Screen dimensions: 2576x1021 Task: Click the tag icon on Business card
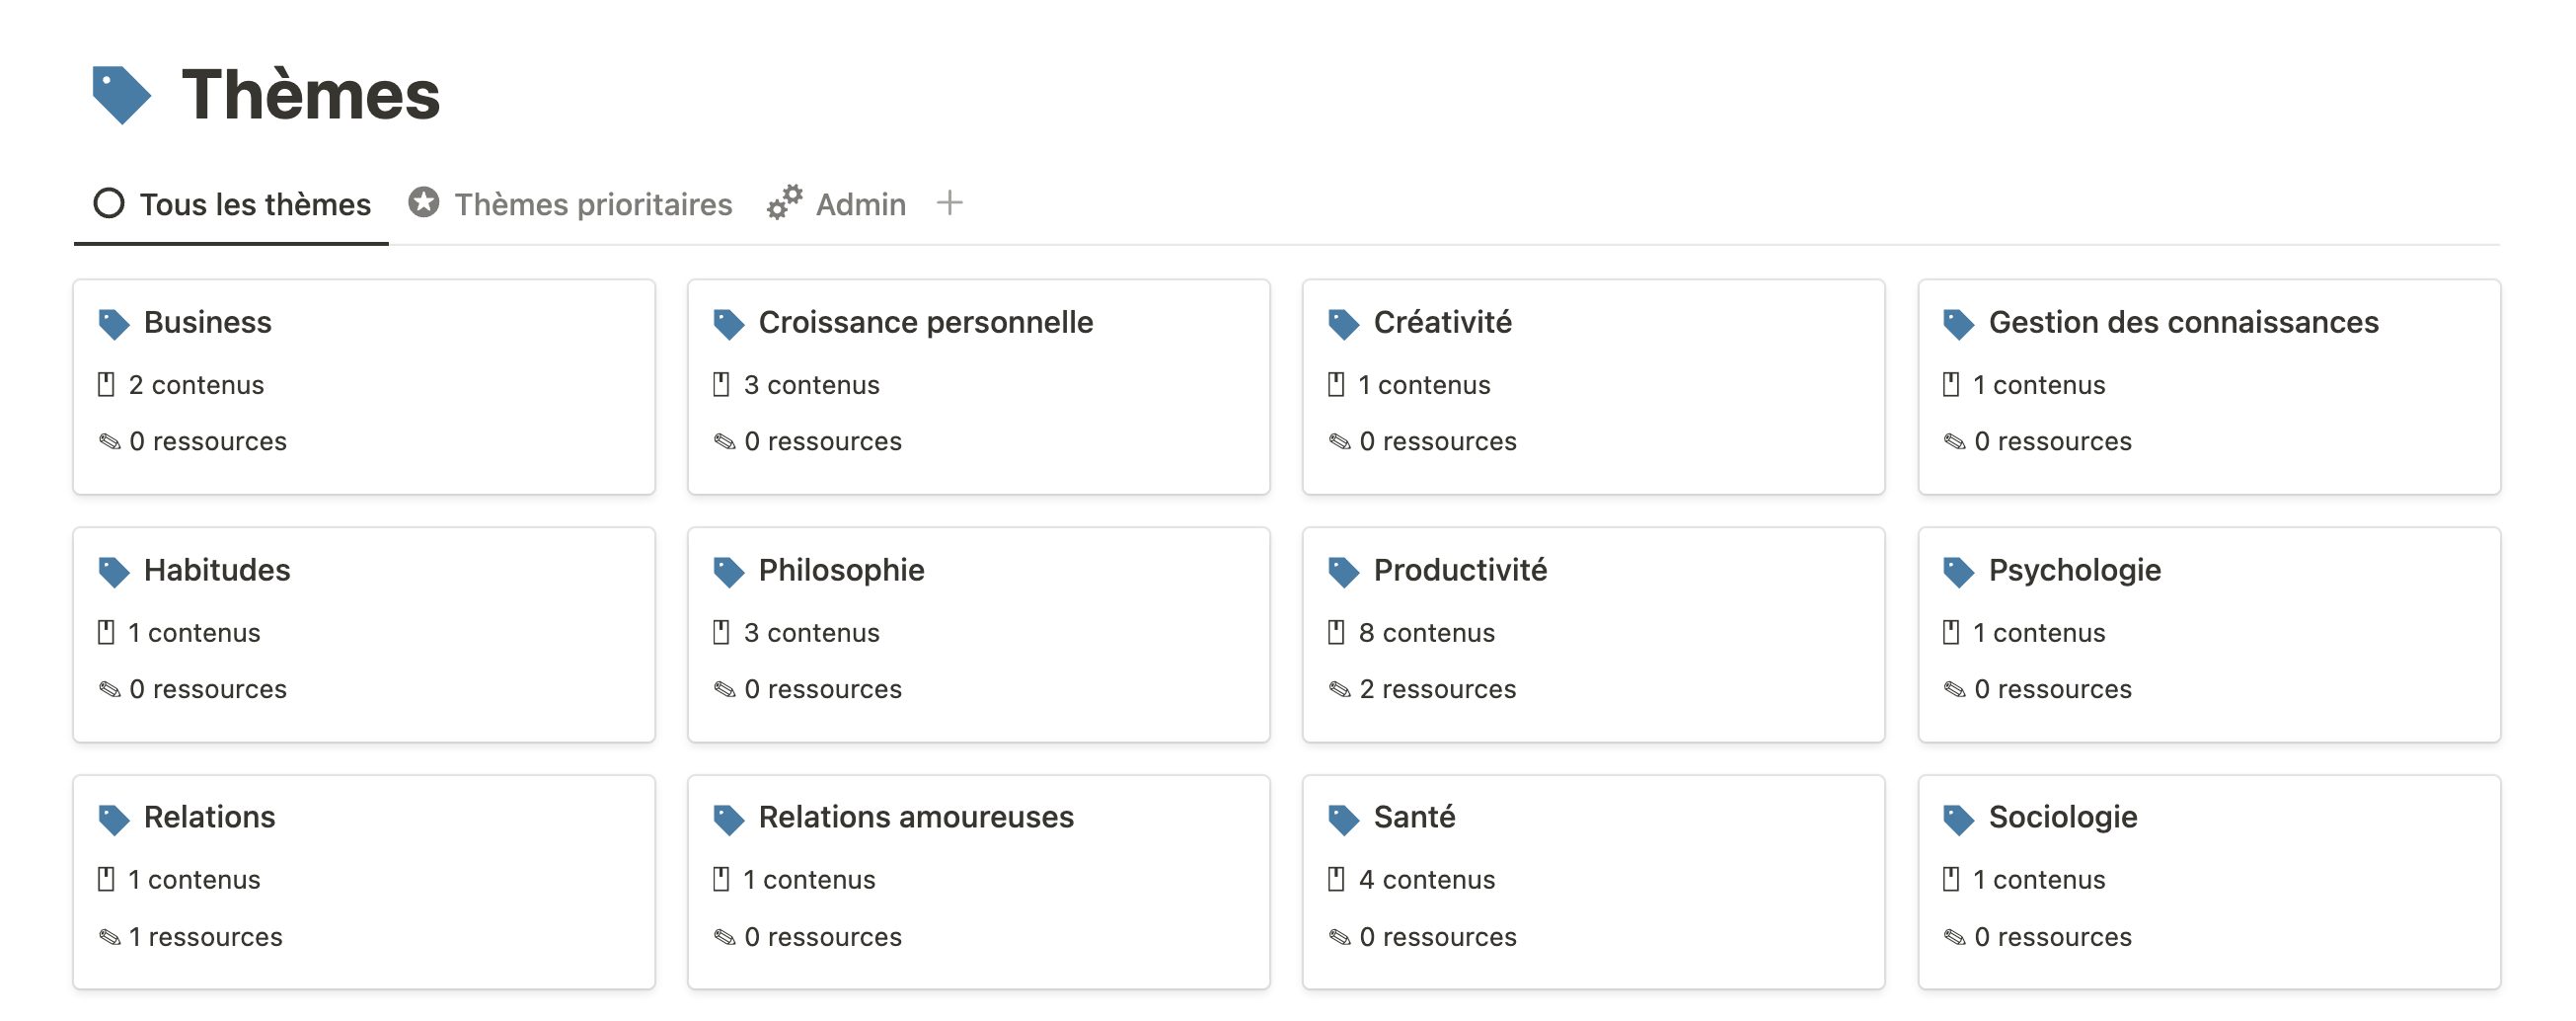114,324
